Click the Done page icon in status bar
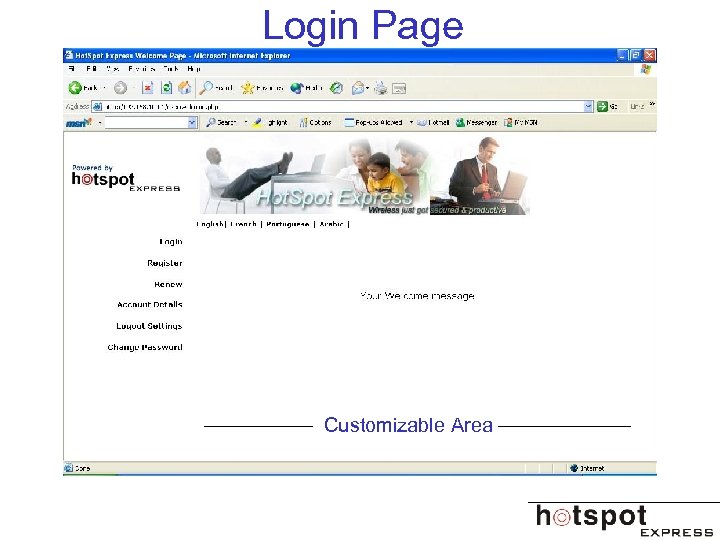720x540 pixels. coord(69,468)
